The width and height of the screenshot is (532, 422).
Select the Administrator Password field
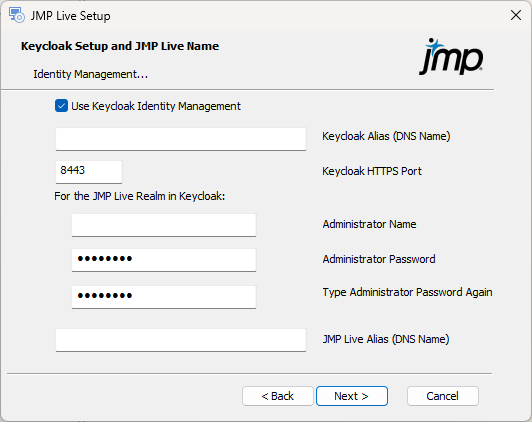(164, 260)
